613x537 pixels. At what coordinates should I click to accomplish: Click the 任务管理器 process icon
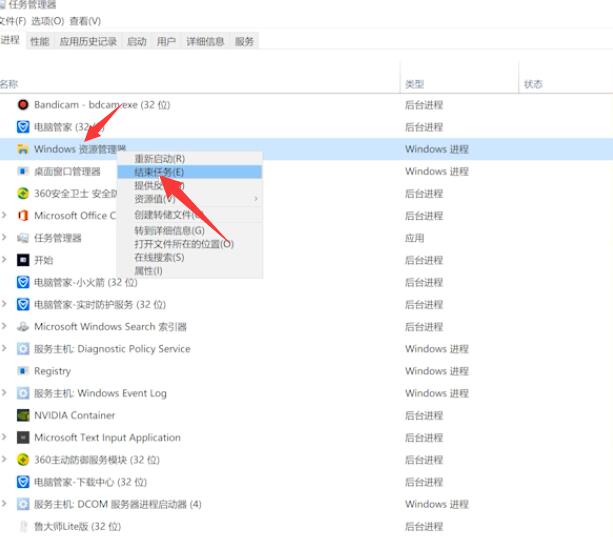pos(23,238)
